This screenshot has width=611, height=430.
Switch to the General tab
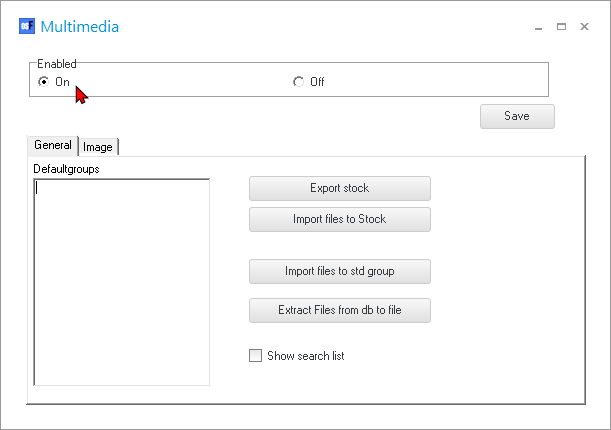52,145
